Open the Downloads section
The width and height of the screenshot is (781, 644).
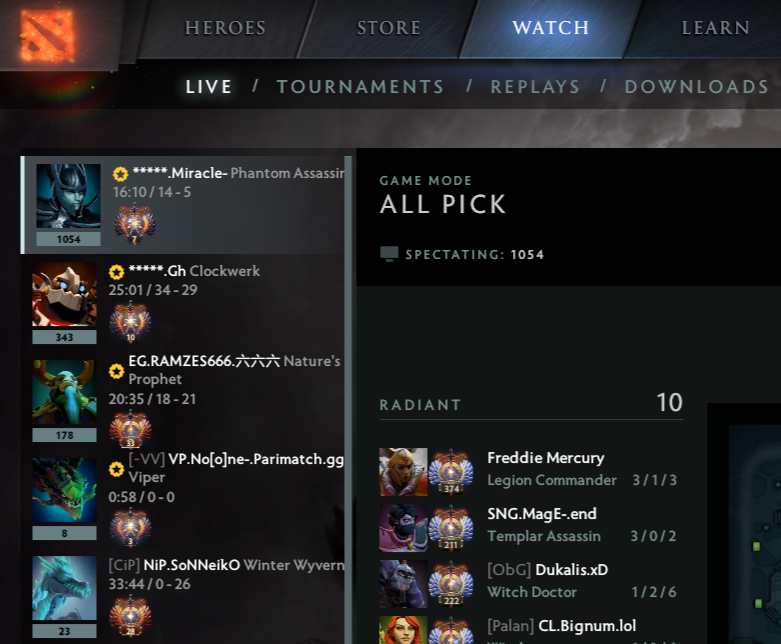click(696, 87)
